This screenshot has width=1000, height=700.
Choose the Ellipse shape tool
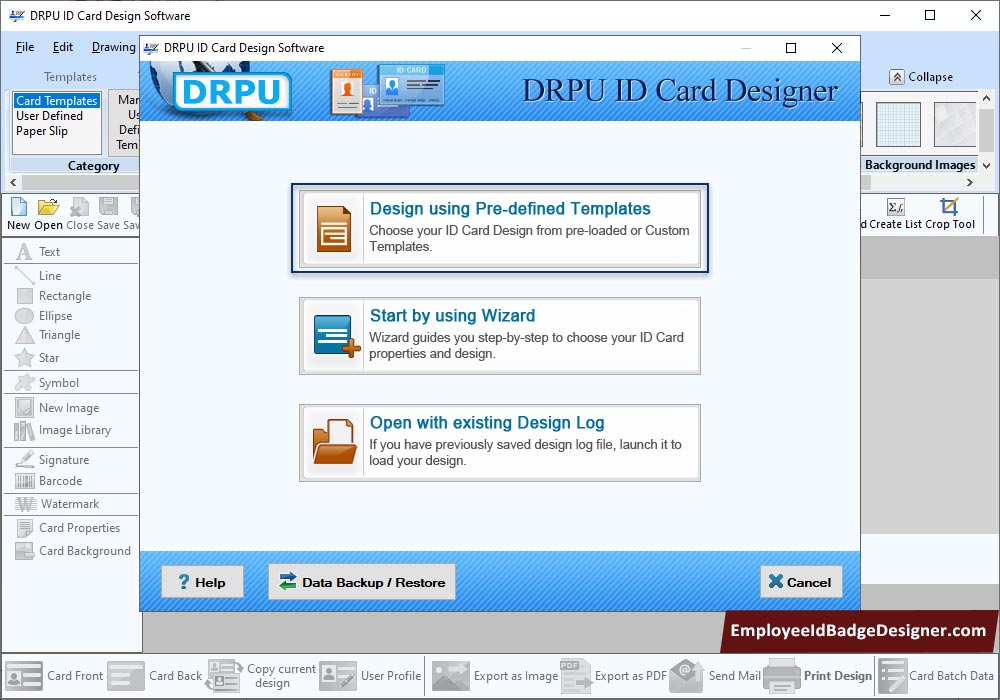(x=43, y=316)
